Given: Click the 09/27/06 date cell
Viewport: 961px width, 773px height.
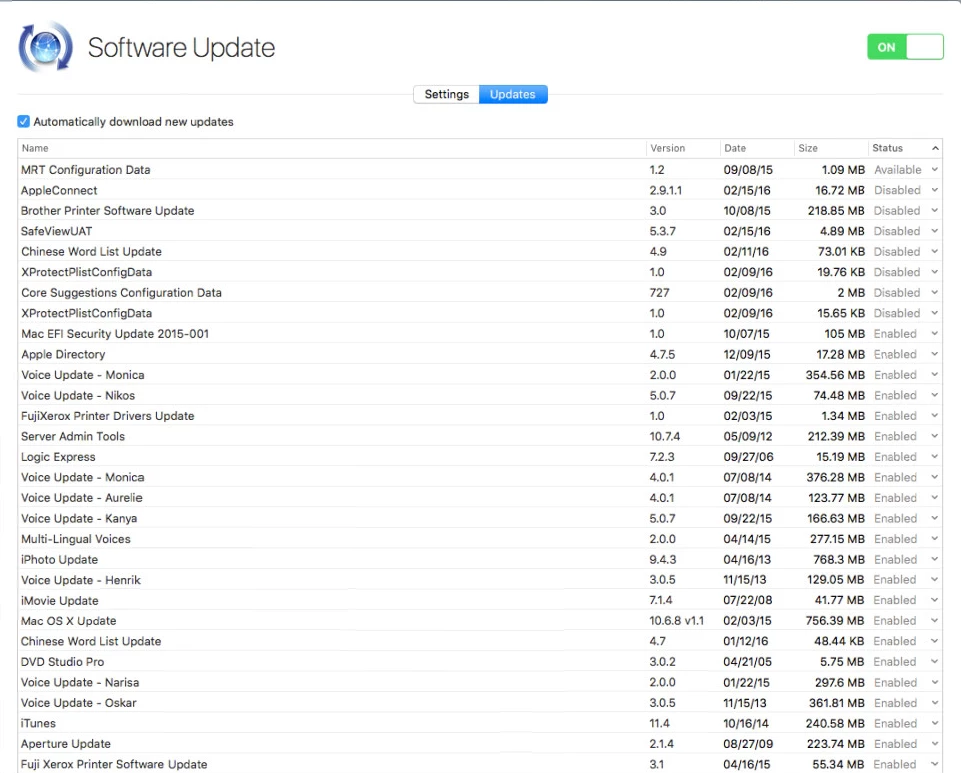Looking at the screenshot, I should [748, 457].
